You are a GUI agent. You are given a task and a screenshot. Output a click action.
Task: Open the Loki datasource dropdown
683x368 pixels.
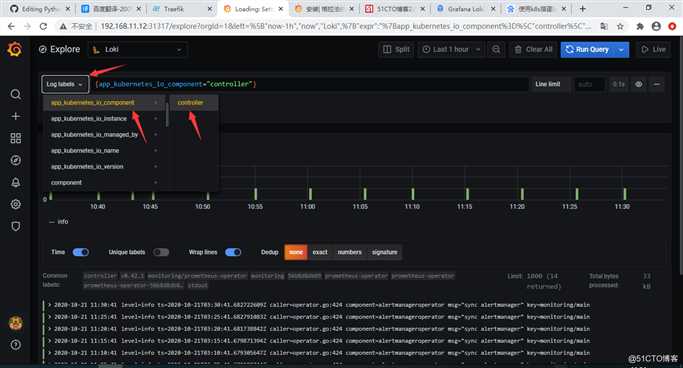click(x=138, y=50)
